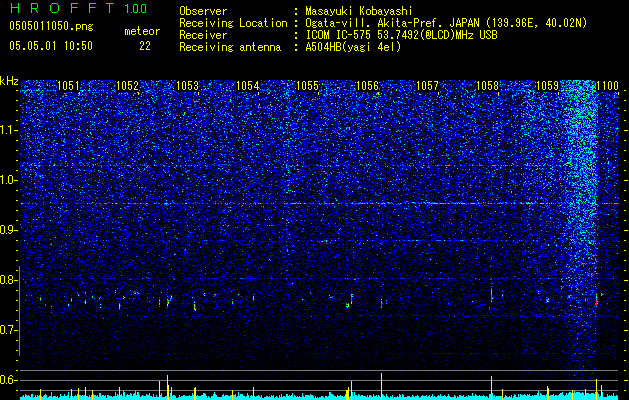The height and width of the screenshot is (400, 629).
Task: Click the 0.9 kHz frequency axis label
Action: click(8, 230)
